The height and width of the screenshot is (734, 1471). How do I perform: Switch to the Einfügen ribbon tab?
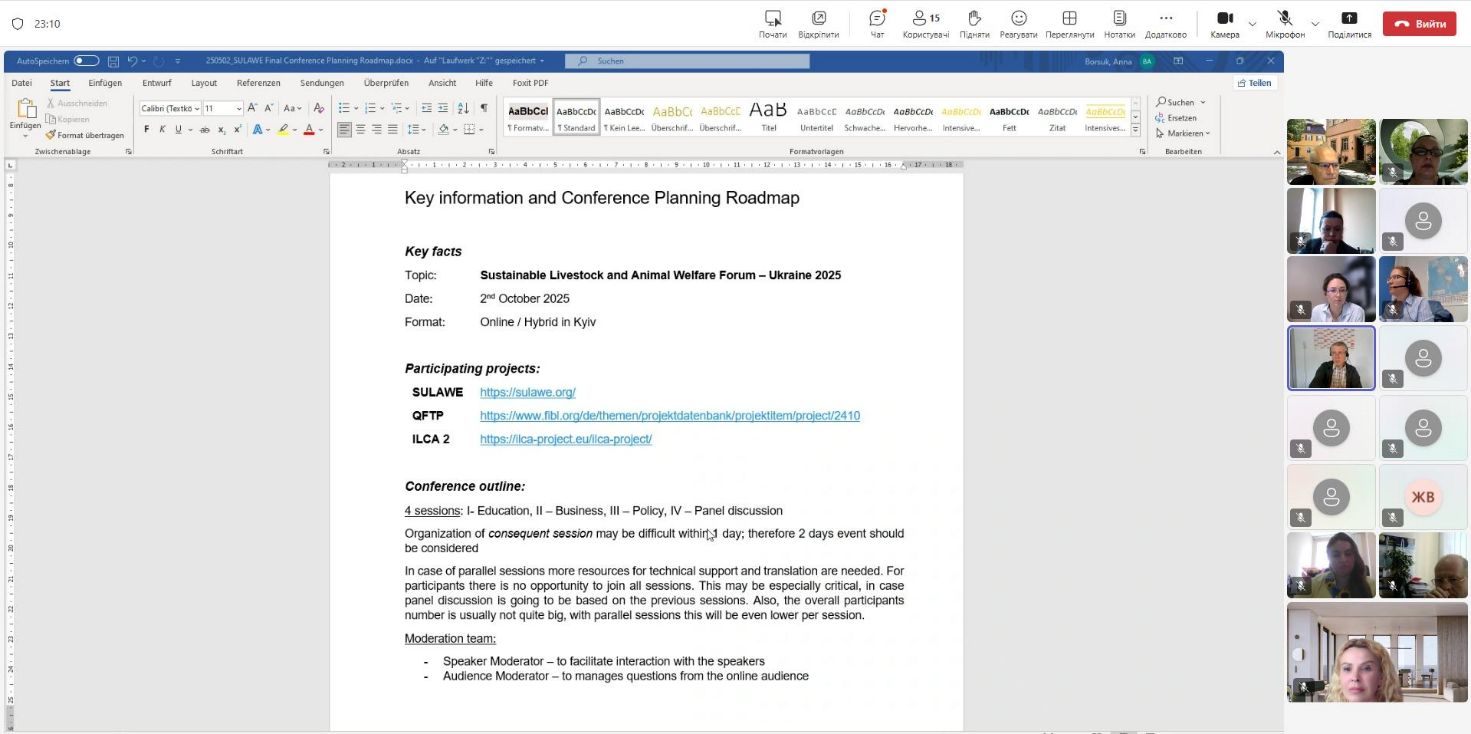(105, 83)
